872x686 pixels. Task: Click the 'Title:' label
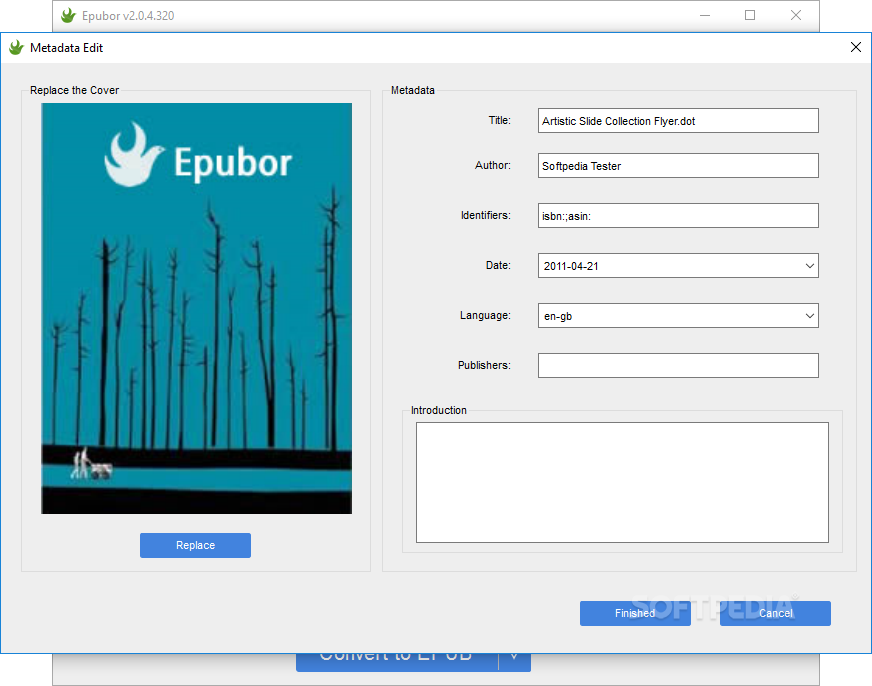coord(499,121)
